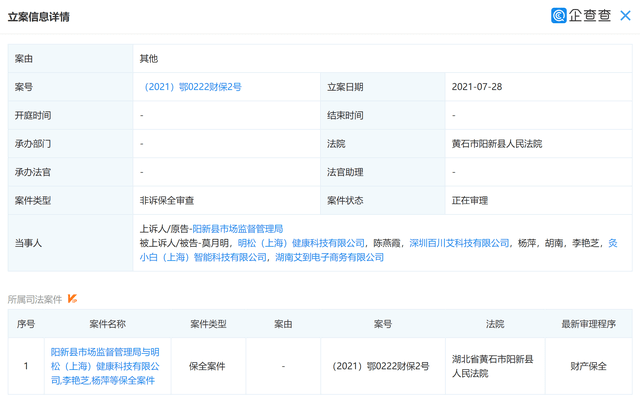The height and width of the screenshot is (417, 640).
Task: Click the 承办部门 row label
Action: pos(33,144)
